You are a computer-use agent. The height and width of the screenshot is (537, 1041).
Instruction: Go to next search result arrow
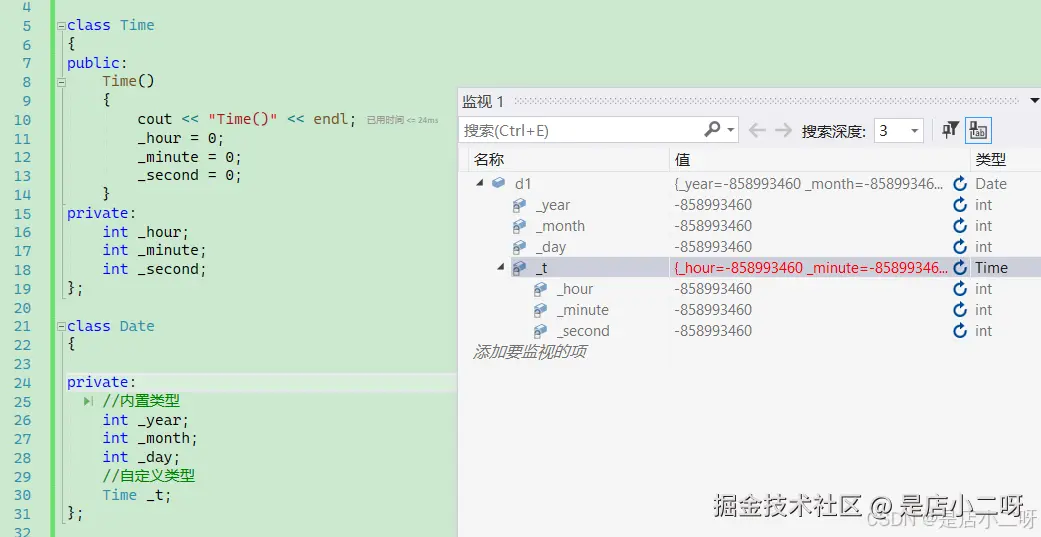783,130
